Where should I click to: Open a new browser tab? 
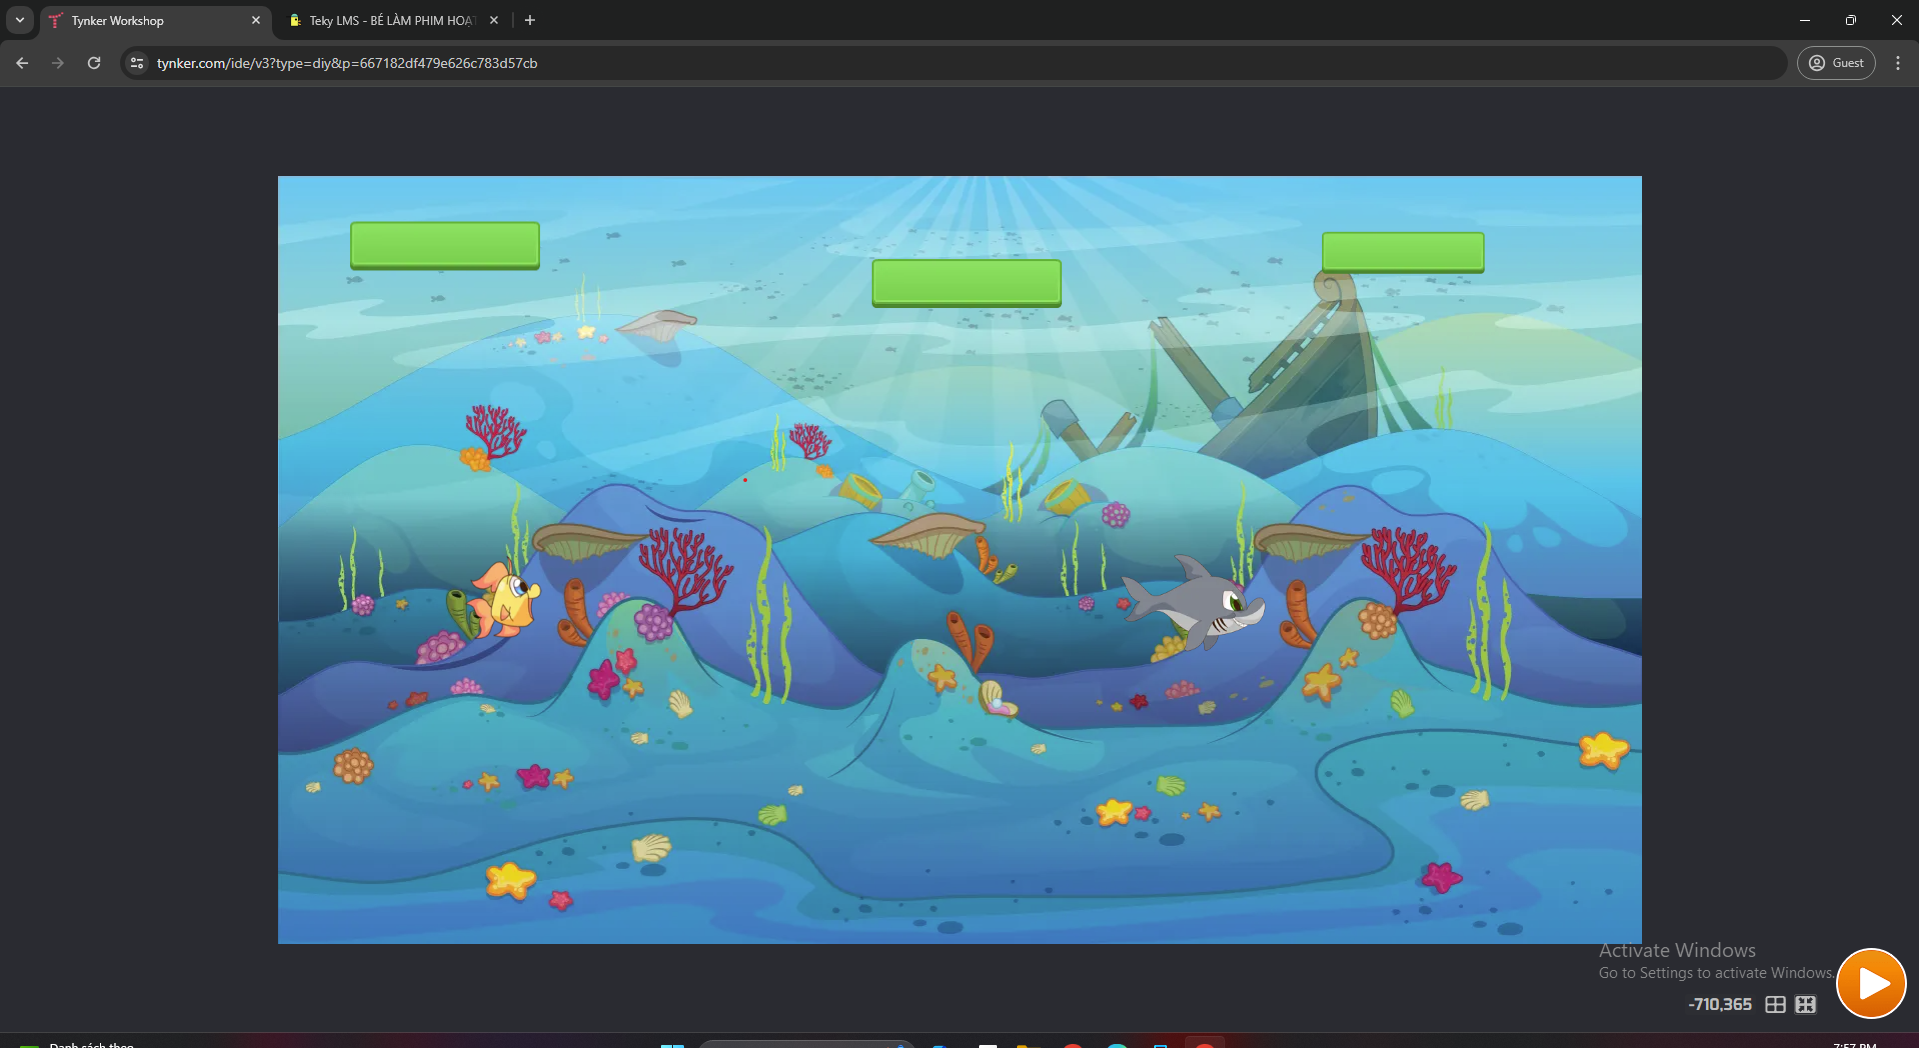(x=530, y=20)
